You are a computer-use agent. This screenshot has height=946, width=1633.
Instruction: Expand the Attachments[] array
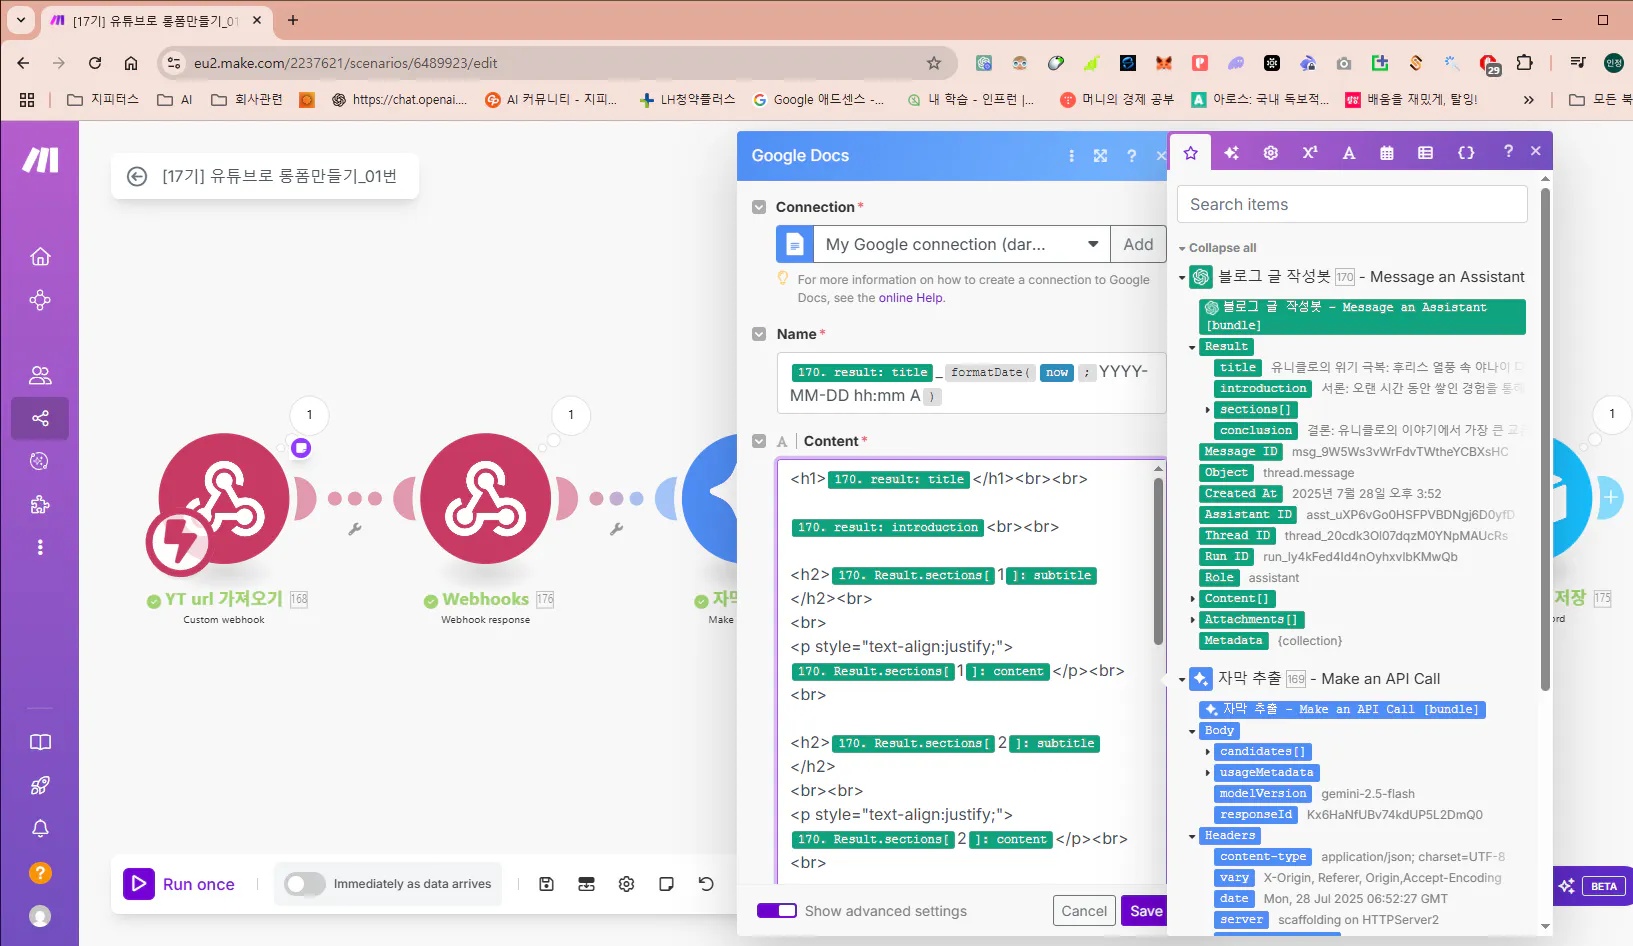(1192, 620)
